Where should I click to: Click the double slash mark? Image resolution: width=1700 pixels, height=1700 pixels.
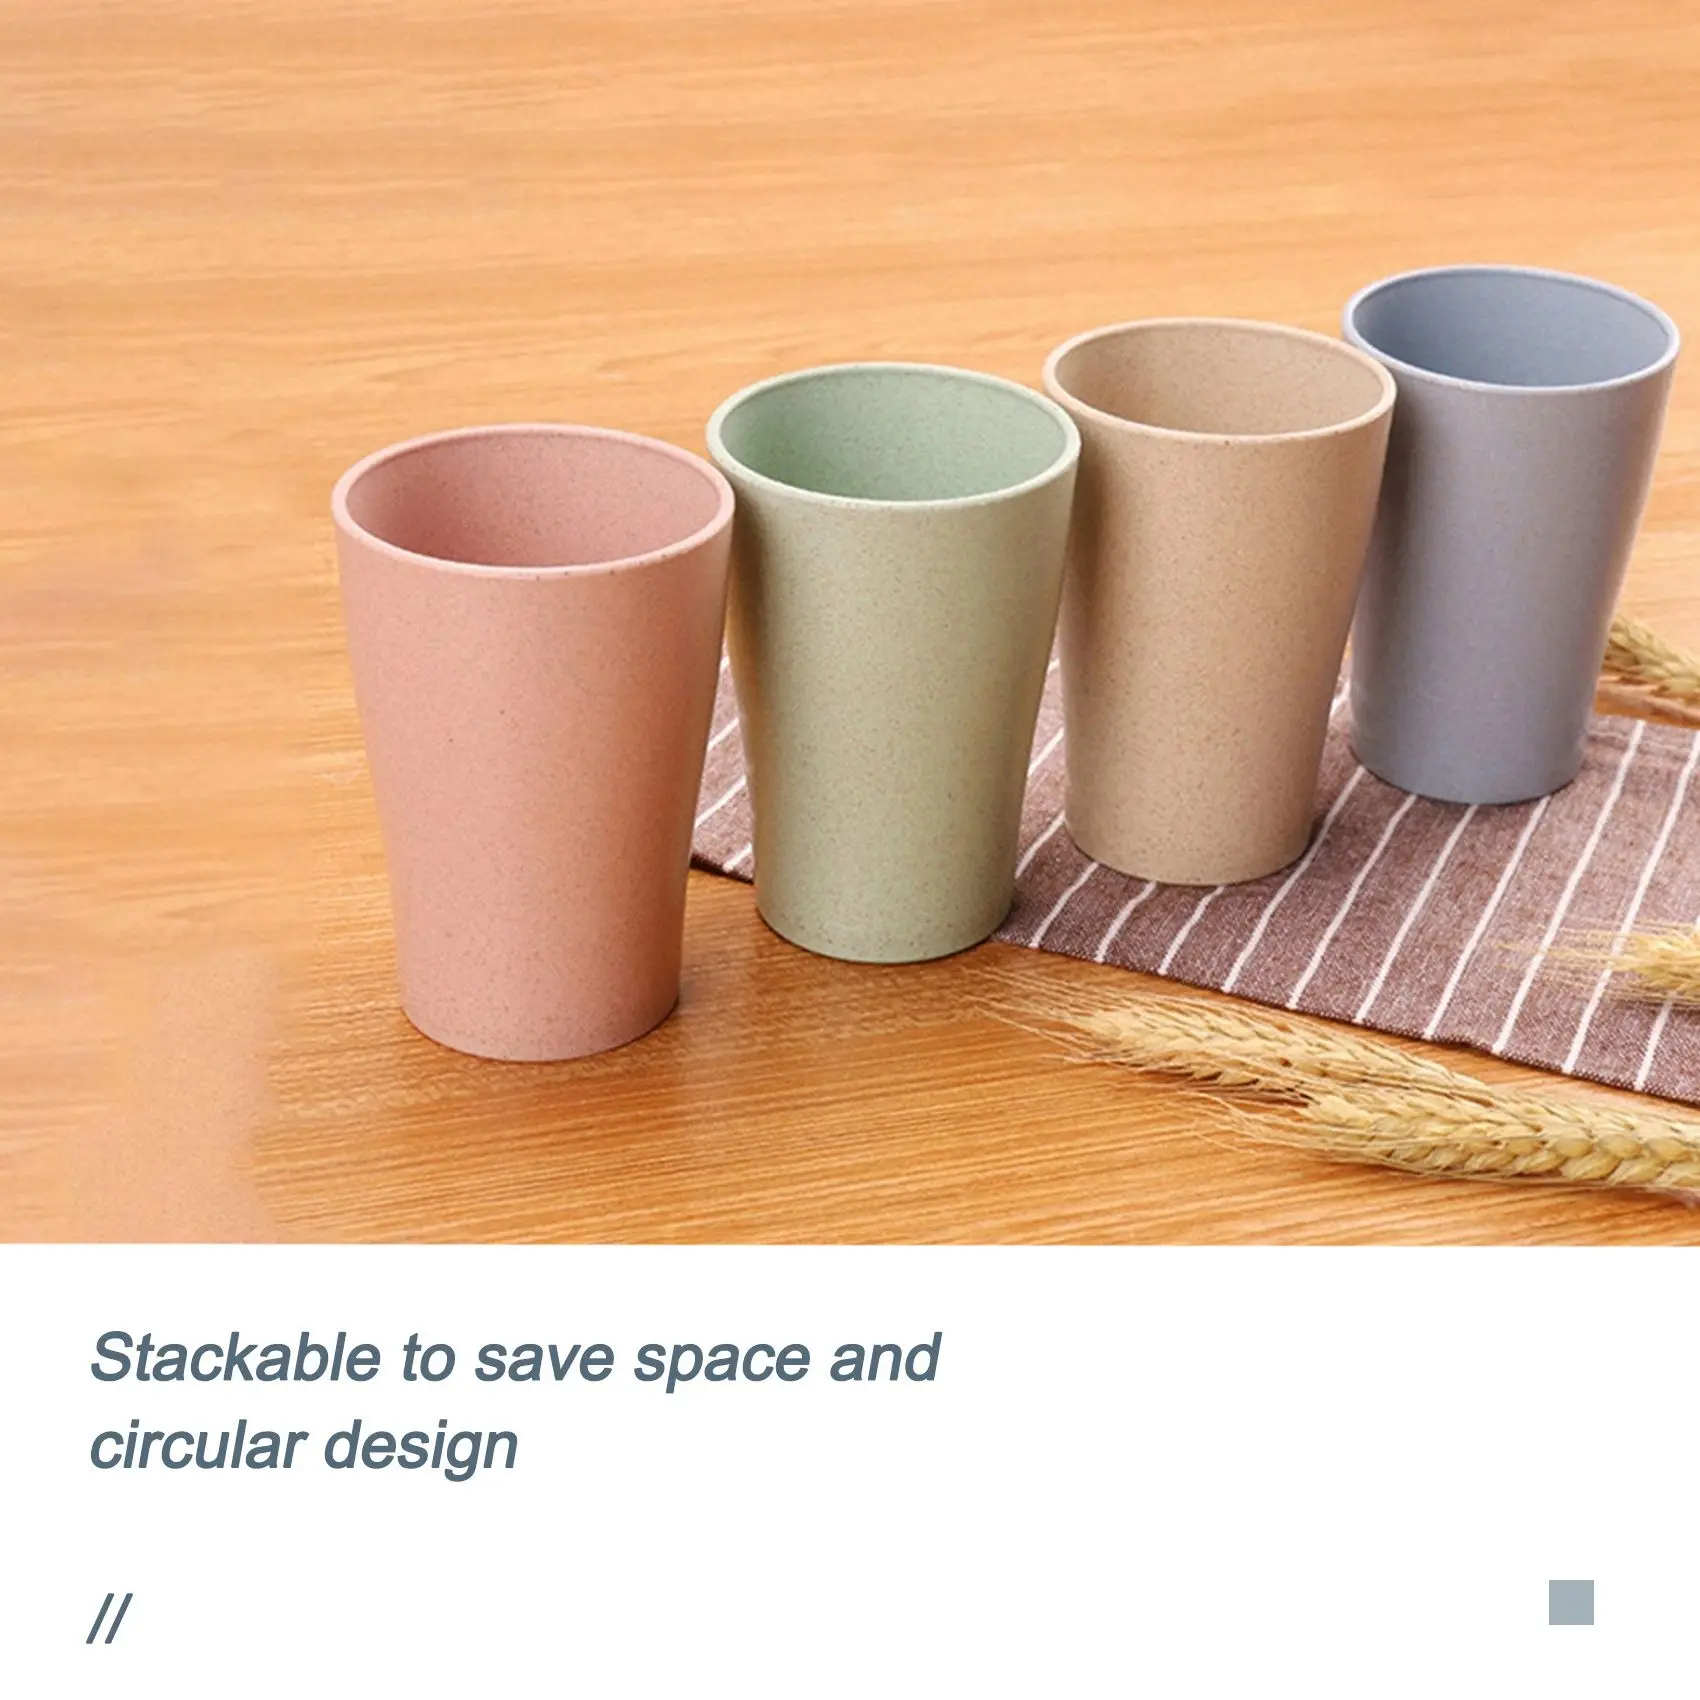point(108,1619)
